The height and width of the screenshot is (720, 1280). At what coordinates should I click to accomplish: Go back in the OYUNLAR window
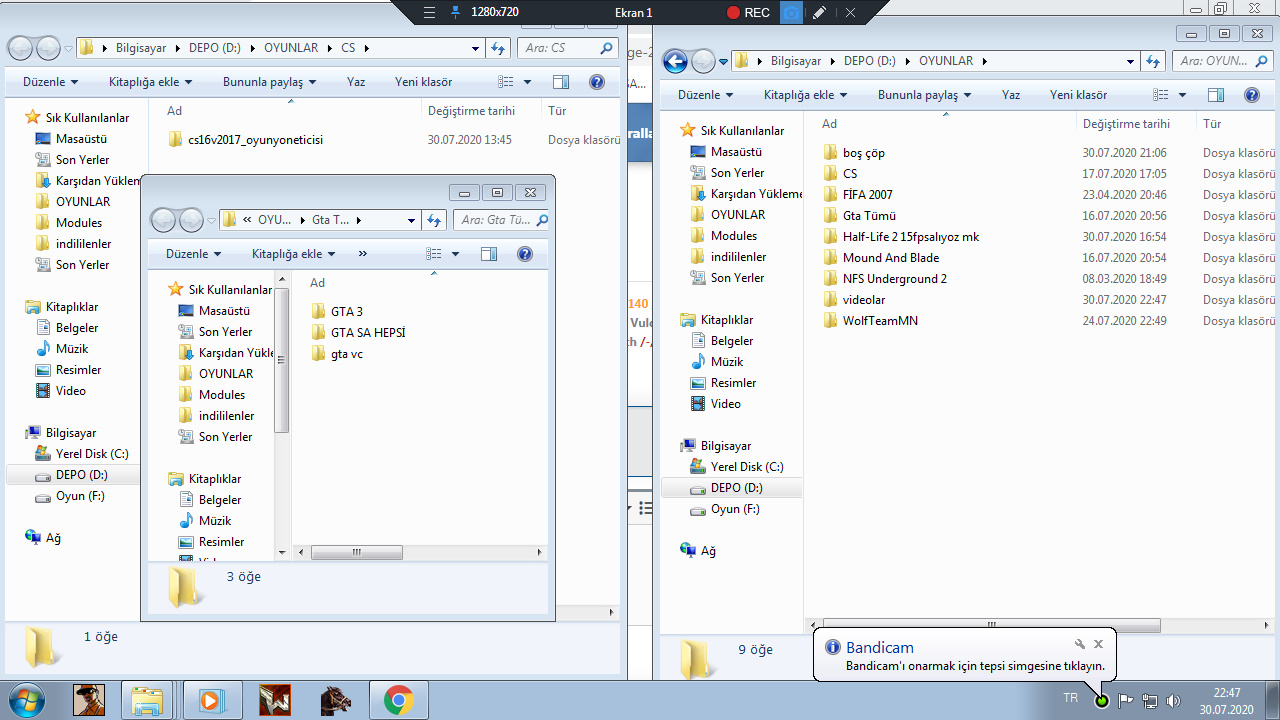tap(675, 61)
